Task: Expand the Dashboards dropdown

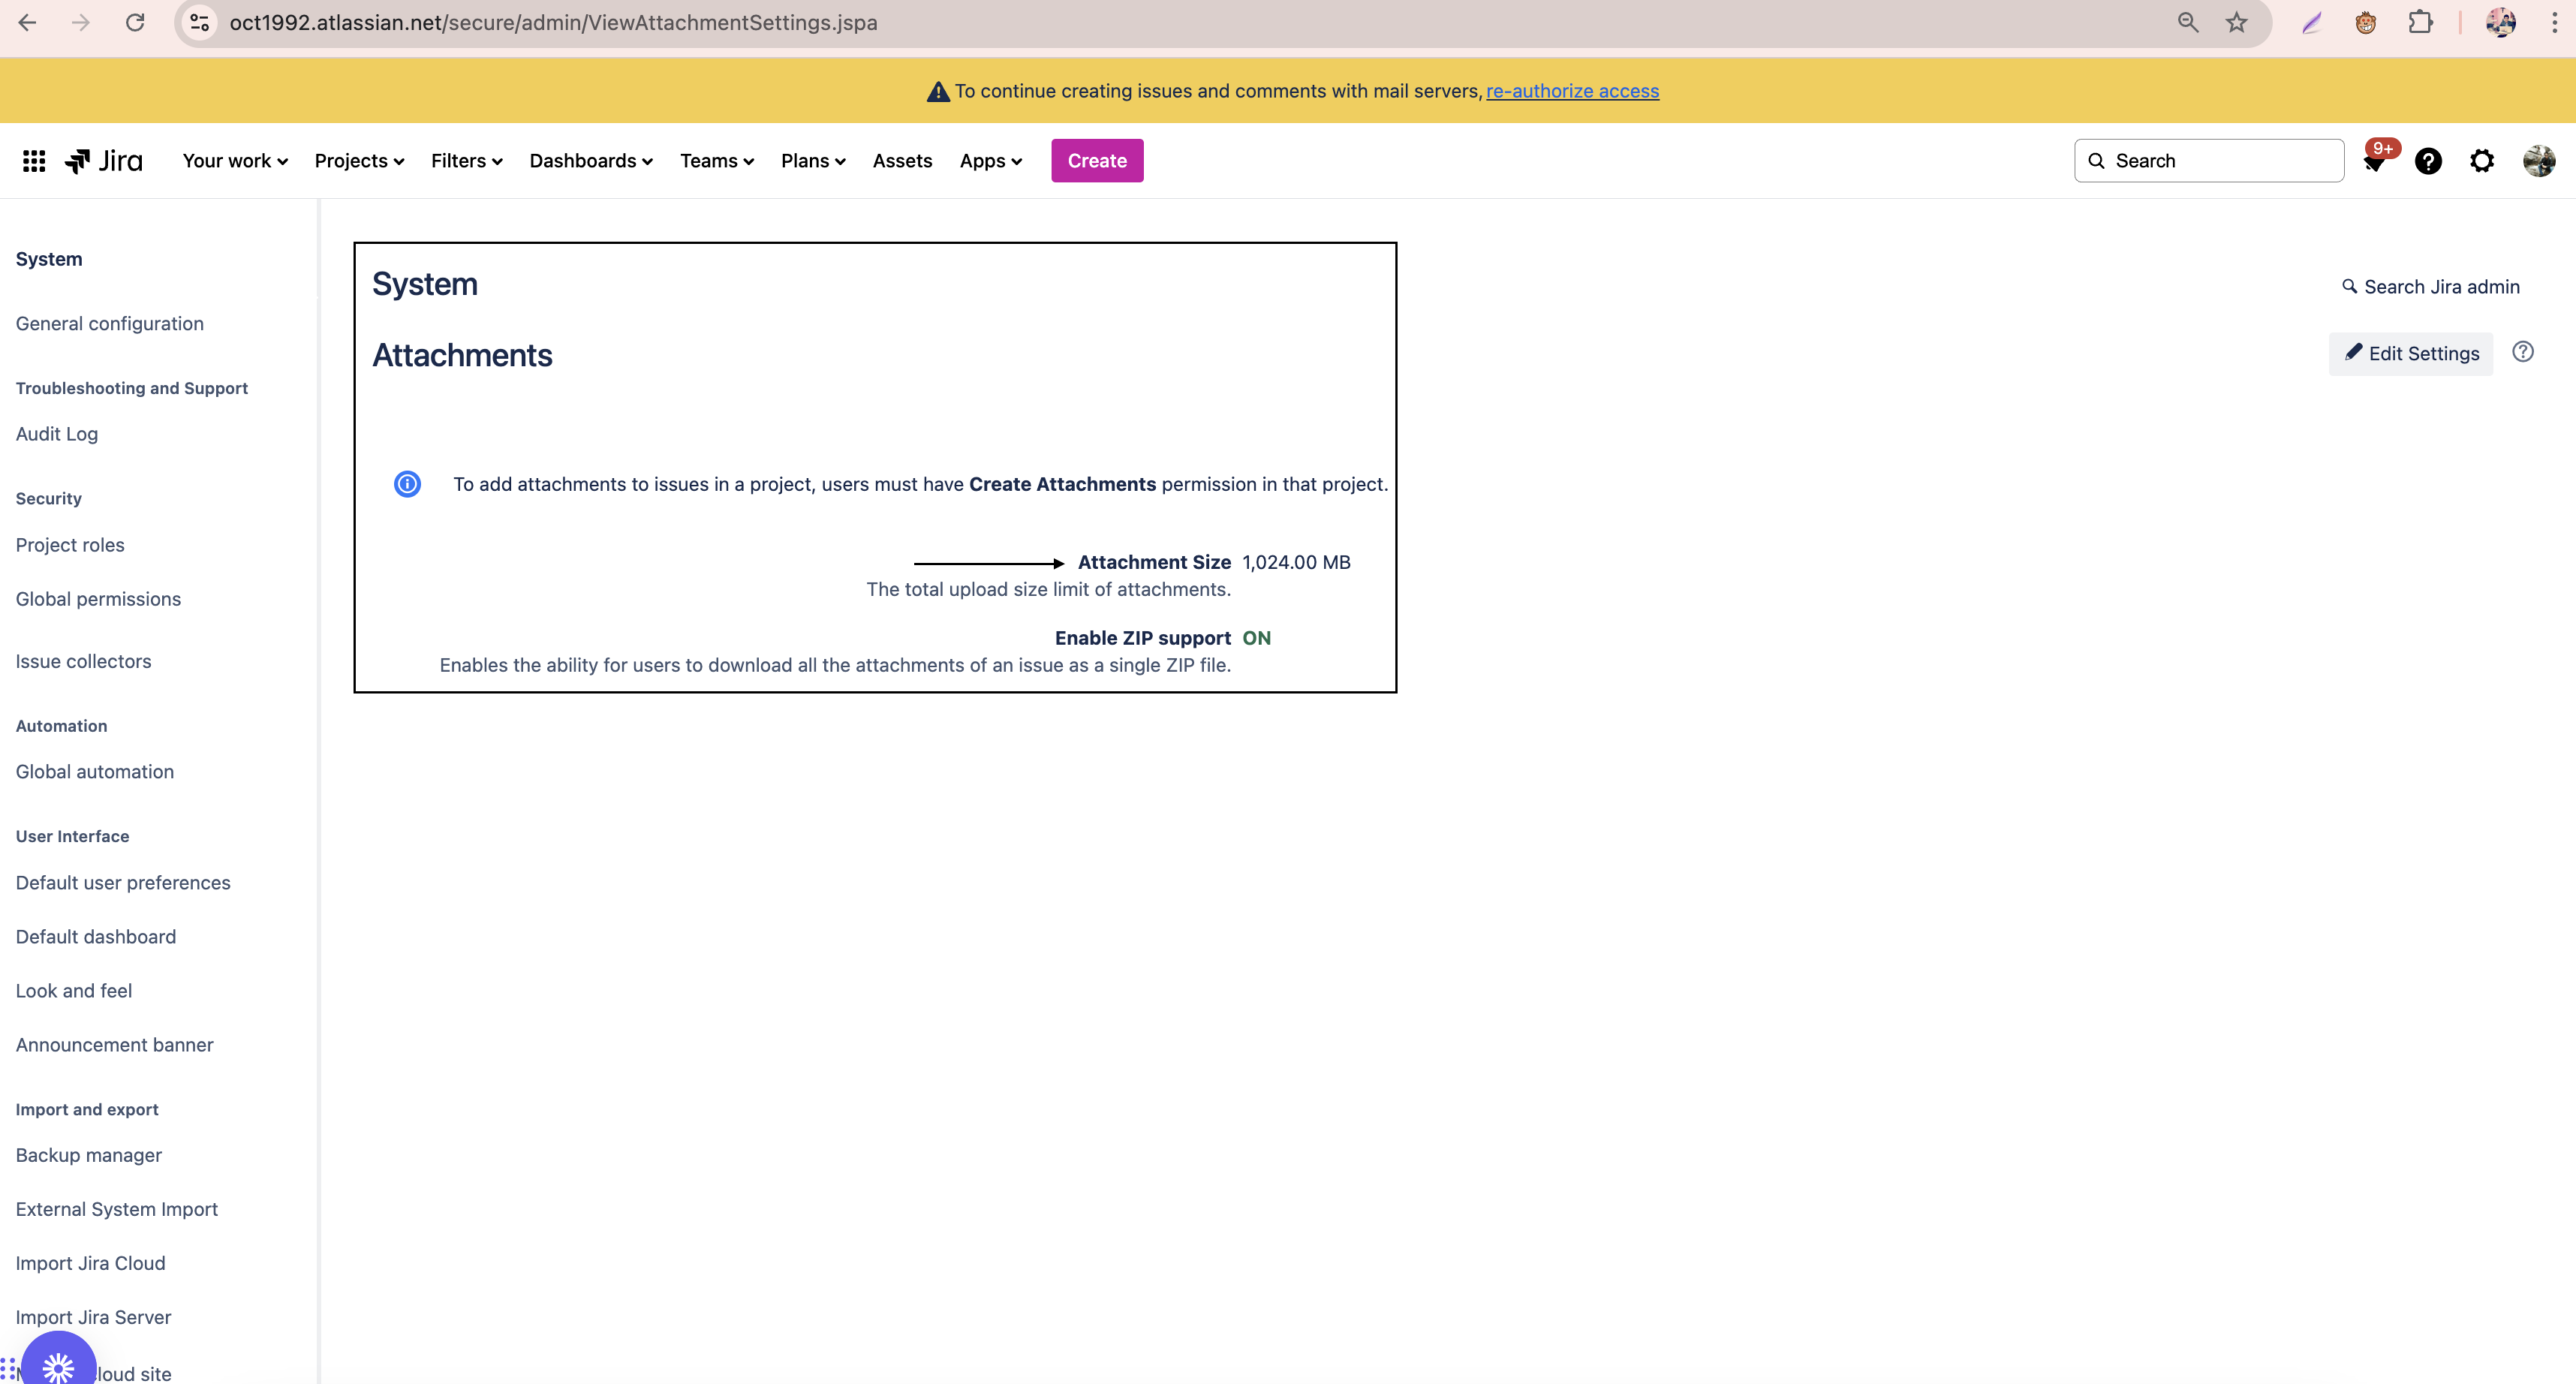Action: coord(591,161)
